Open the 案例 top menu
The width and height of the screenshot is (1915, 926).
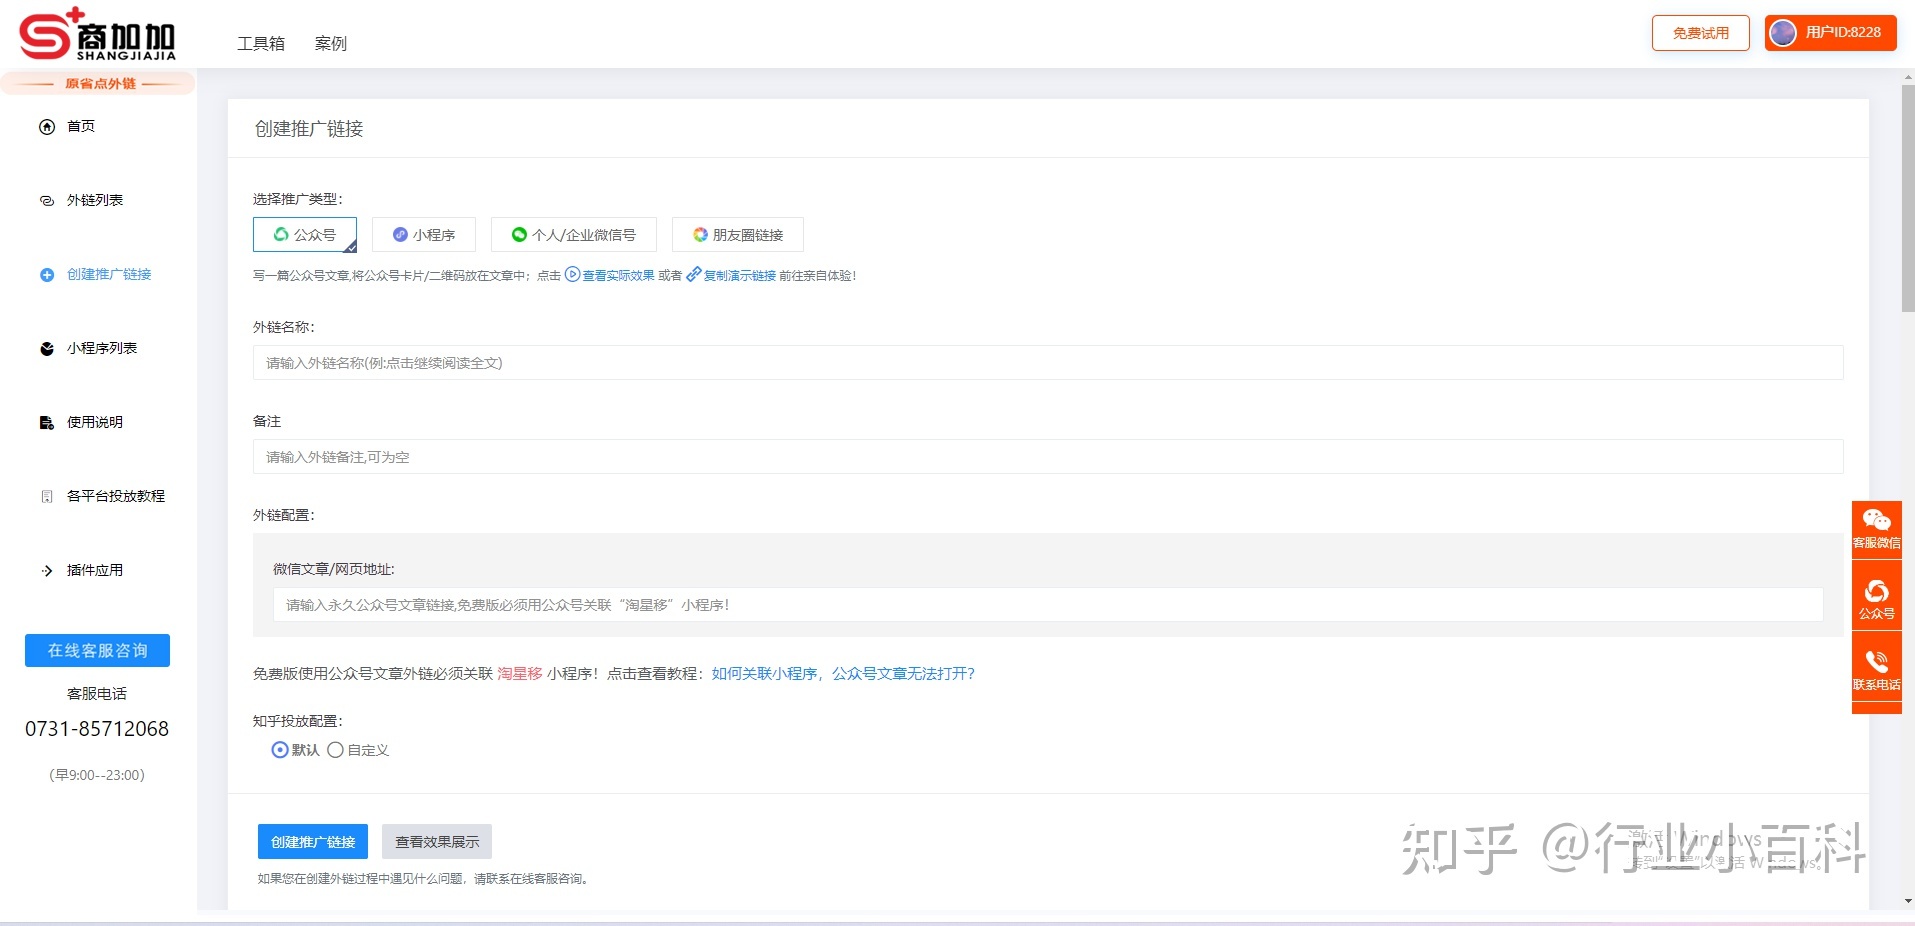[x=331, y=43]
